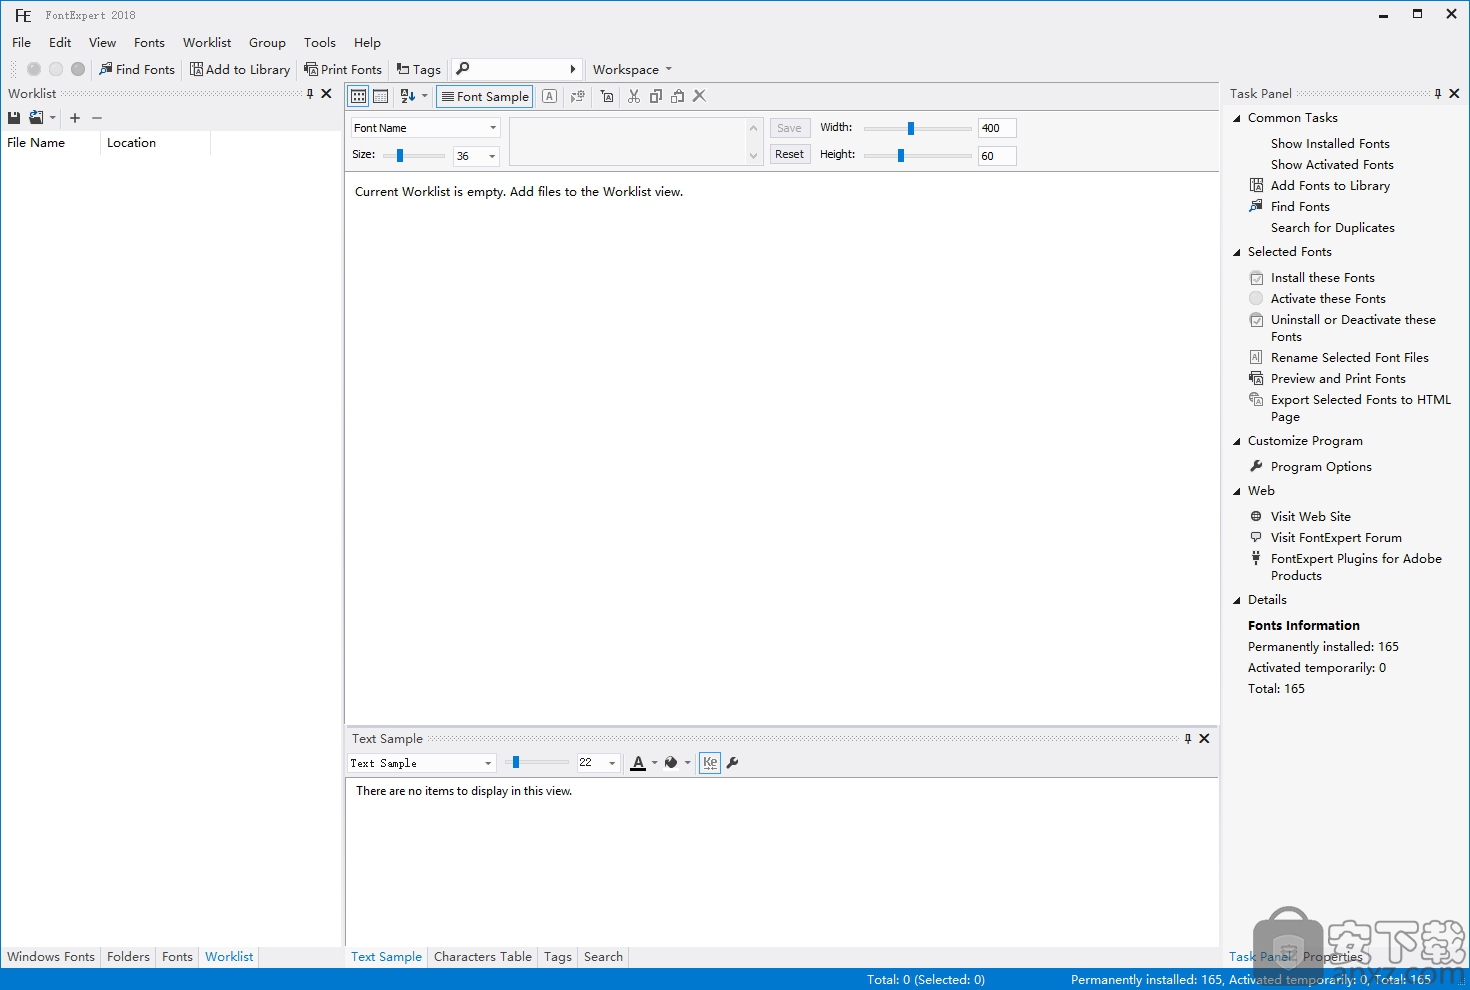
Task: Click the Reset button
Action: click(790, 154)
